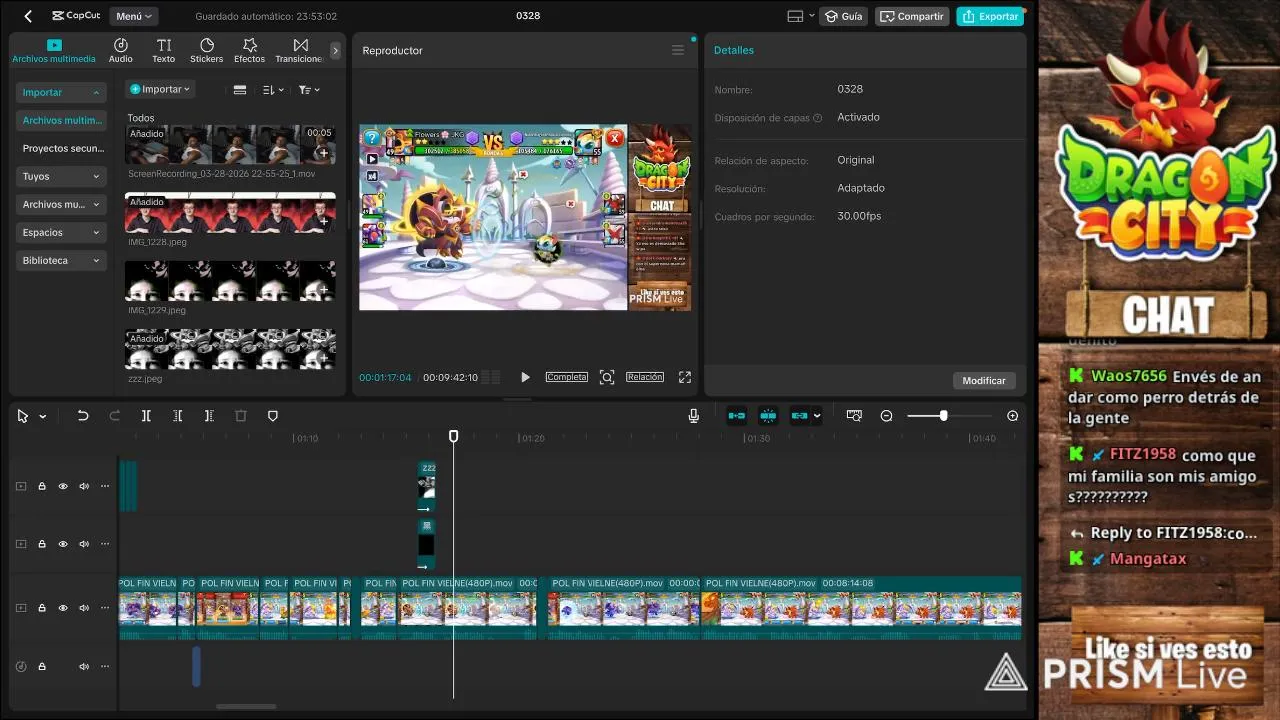The width and height of the screenshot is (1280, 720).
Task: Click the Relación aspect button
Action: (x=645, y=377)
